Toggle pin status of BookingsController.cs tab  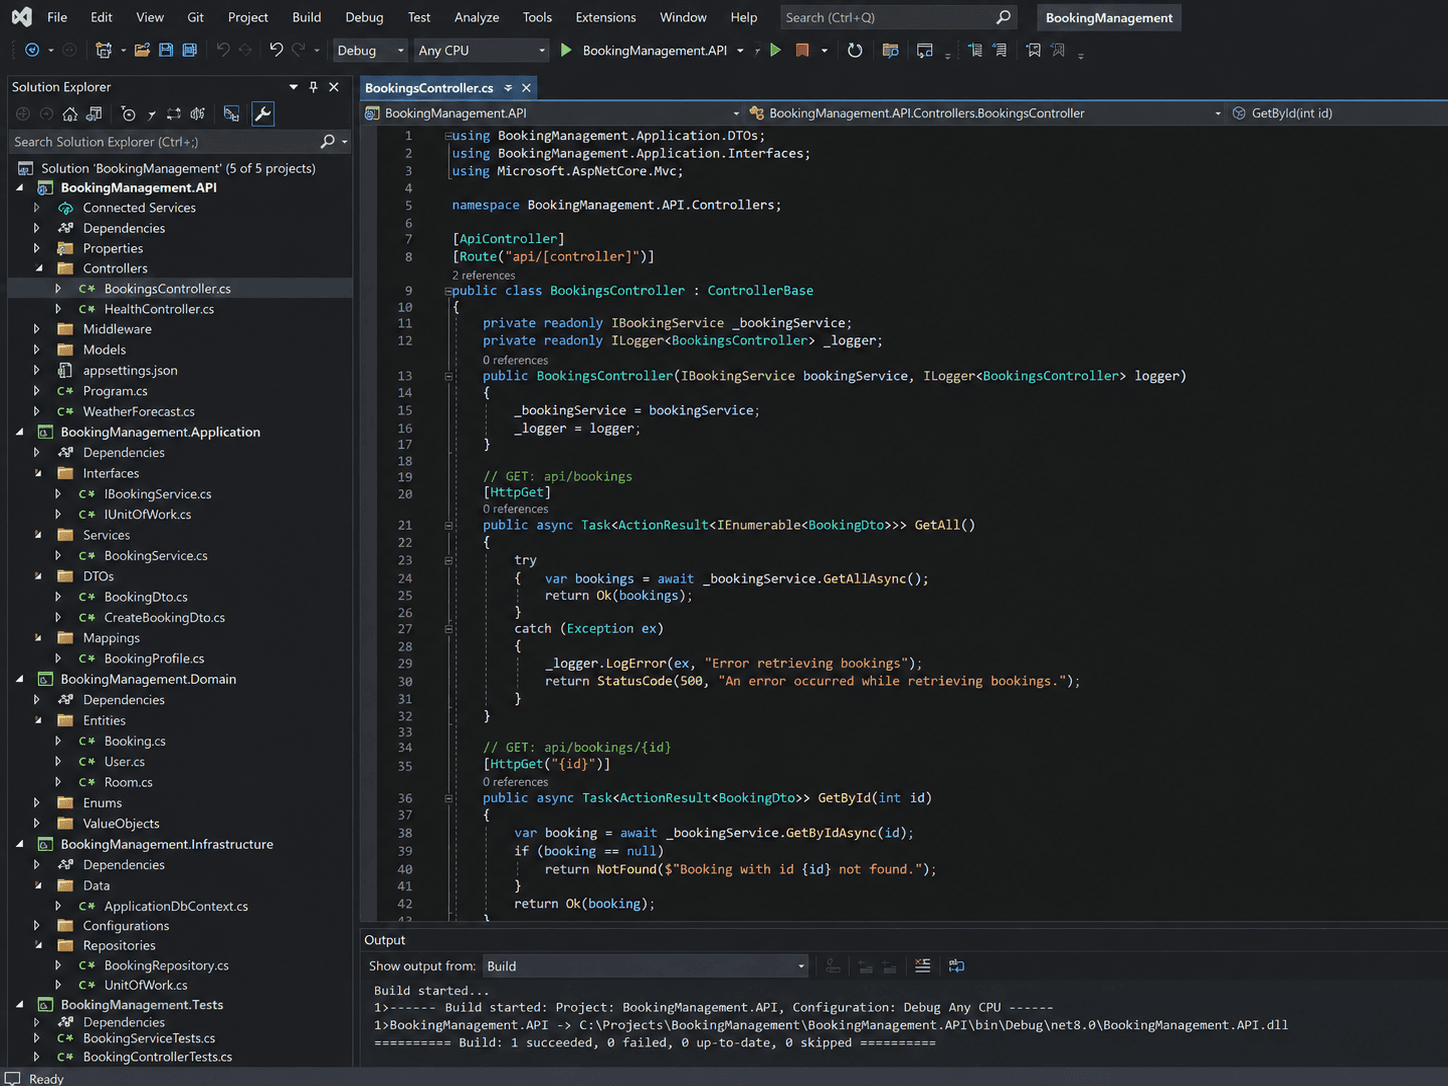[x=508, y=88]
